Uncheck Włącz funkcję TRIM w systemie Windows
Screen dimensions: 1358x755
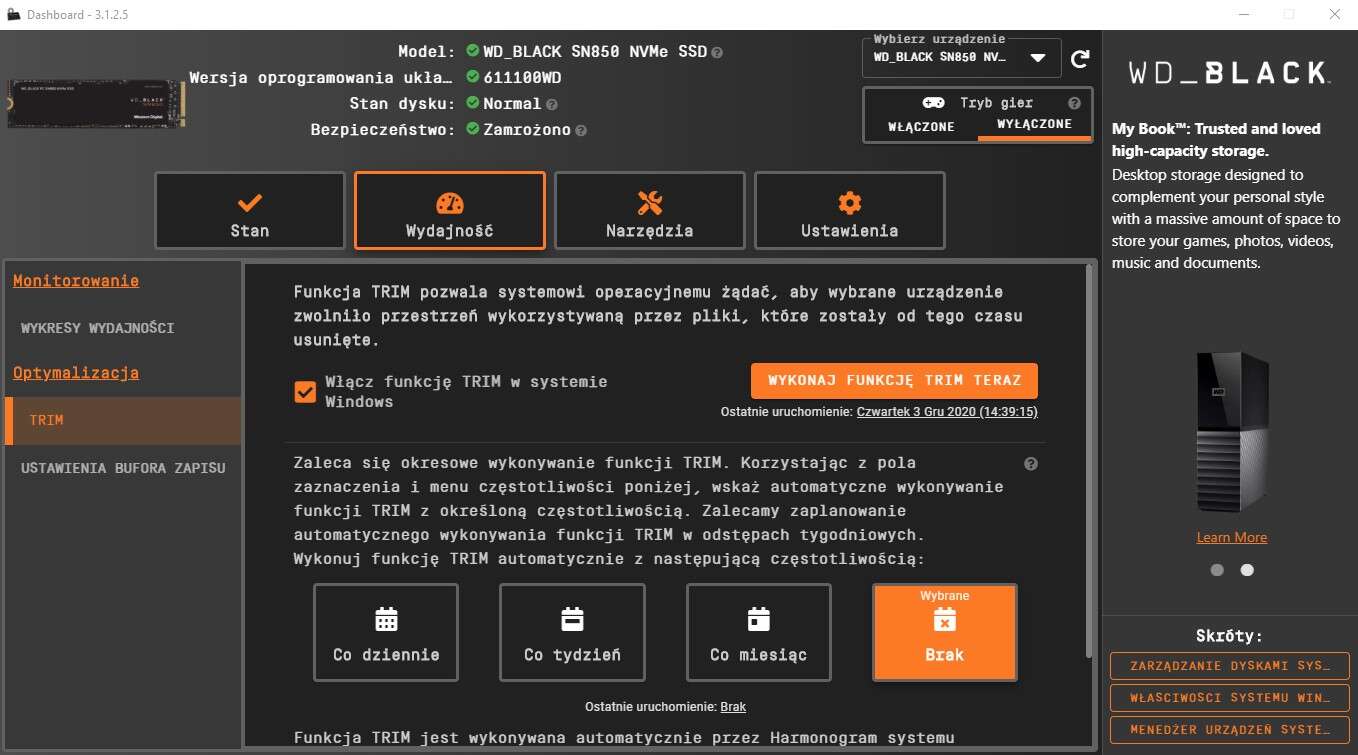click(x=305, y=391)
